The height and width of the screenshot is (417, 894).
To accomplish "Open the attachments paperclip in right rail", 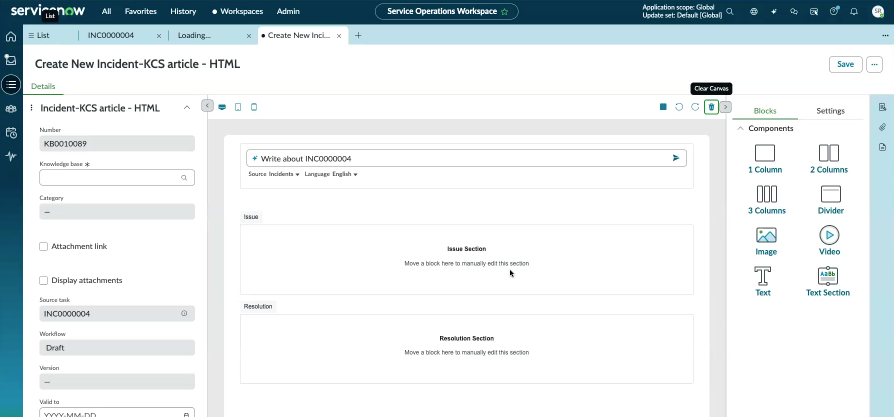I will [882, 127].
